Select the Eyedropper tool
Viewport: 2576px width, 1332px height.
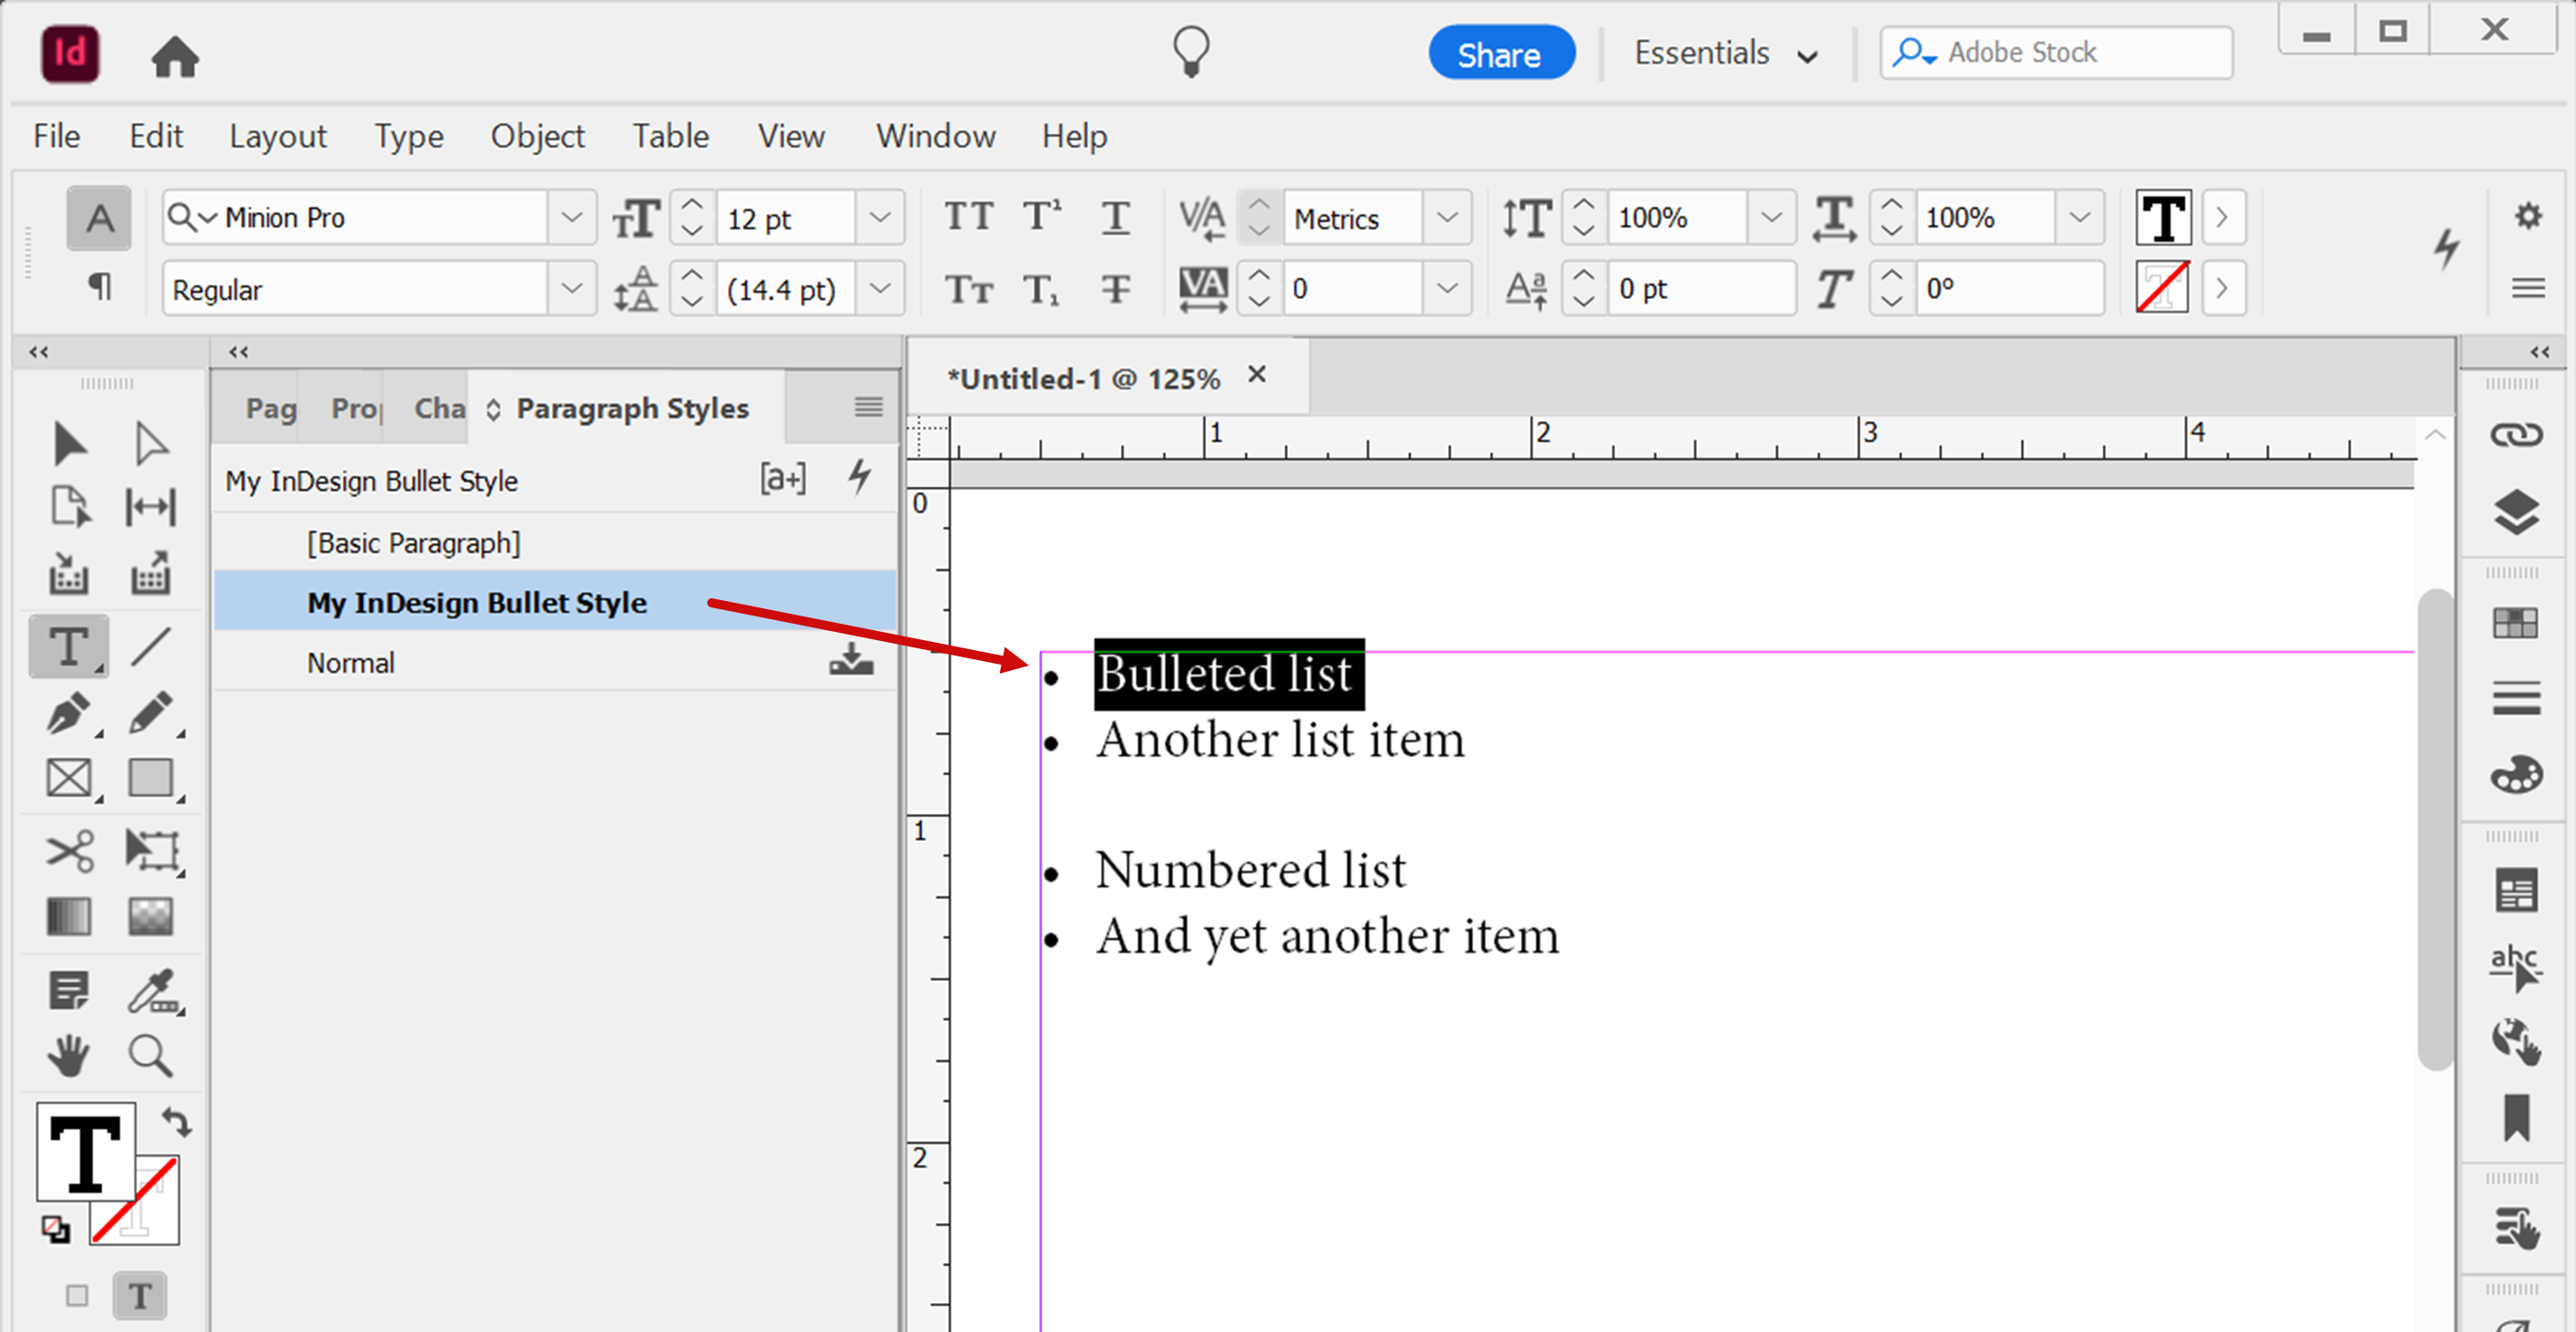(152, 993)
